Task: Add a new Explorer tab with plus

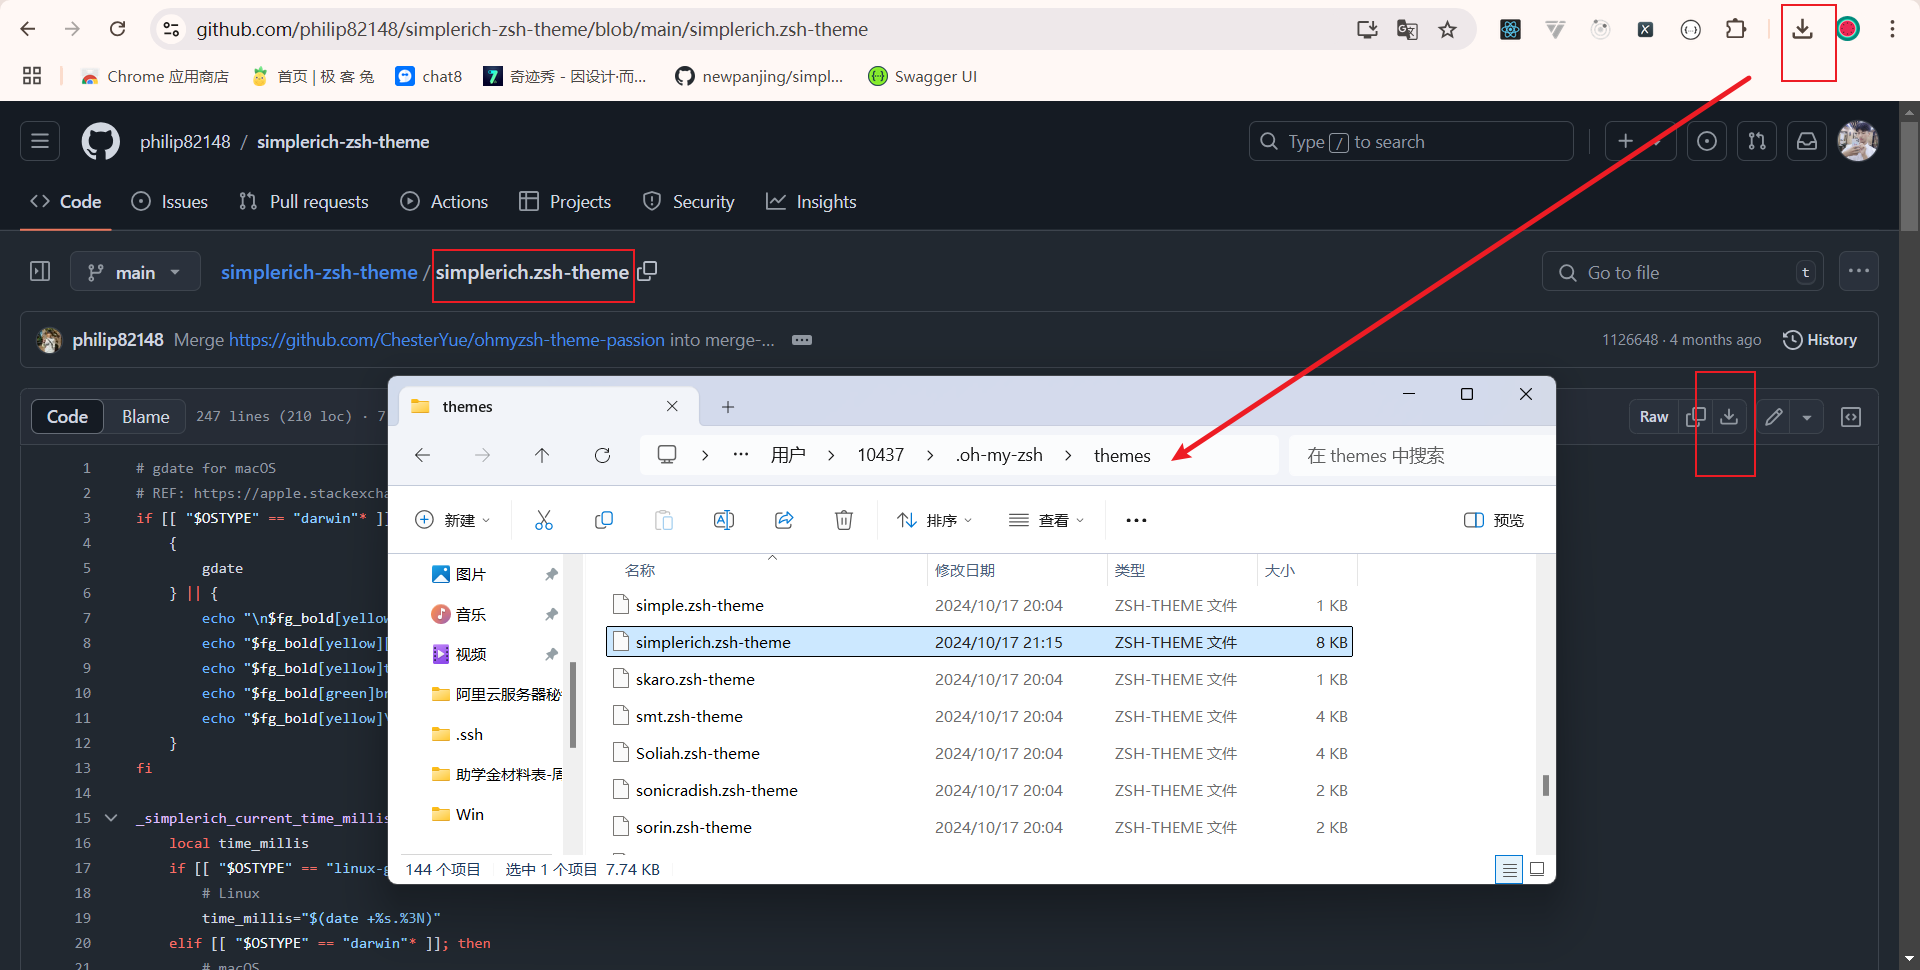Action: click(x=728, y=407)
